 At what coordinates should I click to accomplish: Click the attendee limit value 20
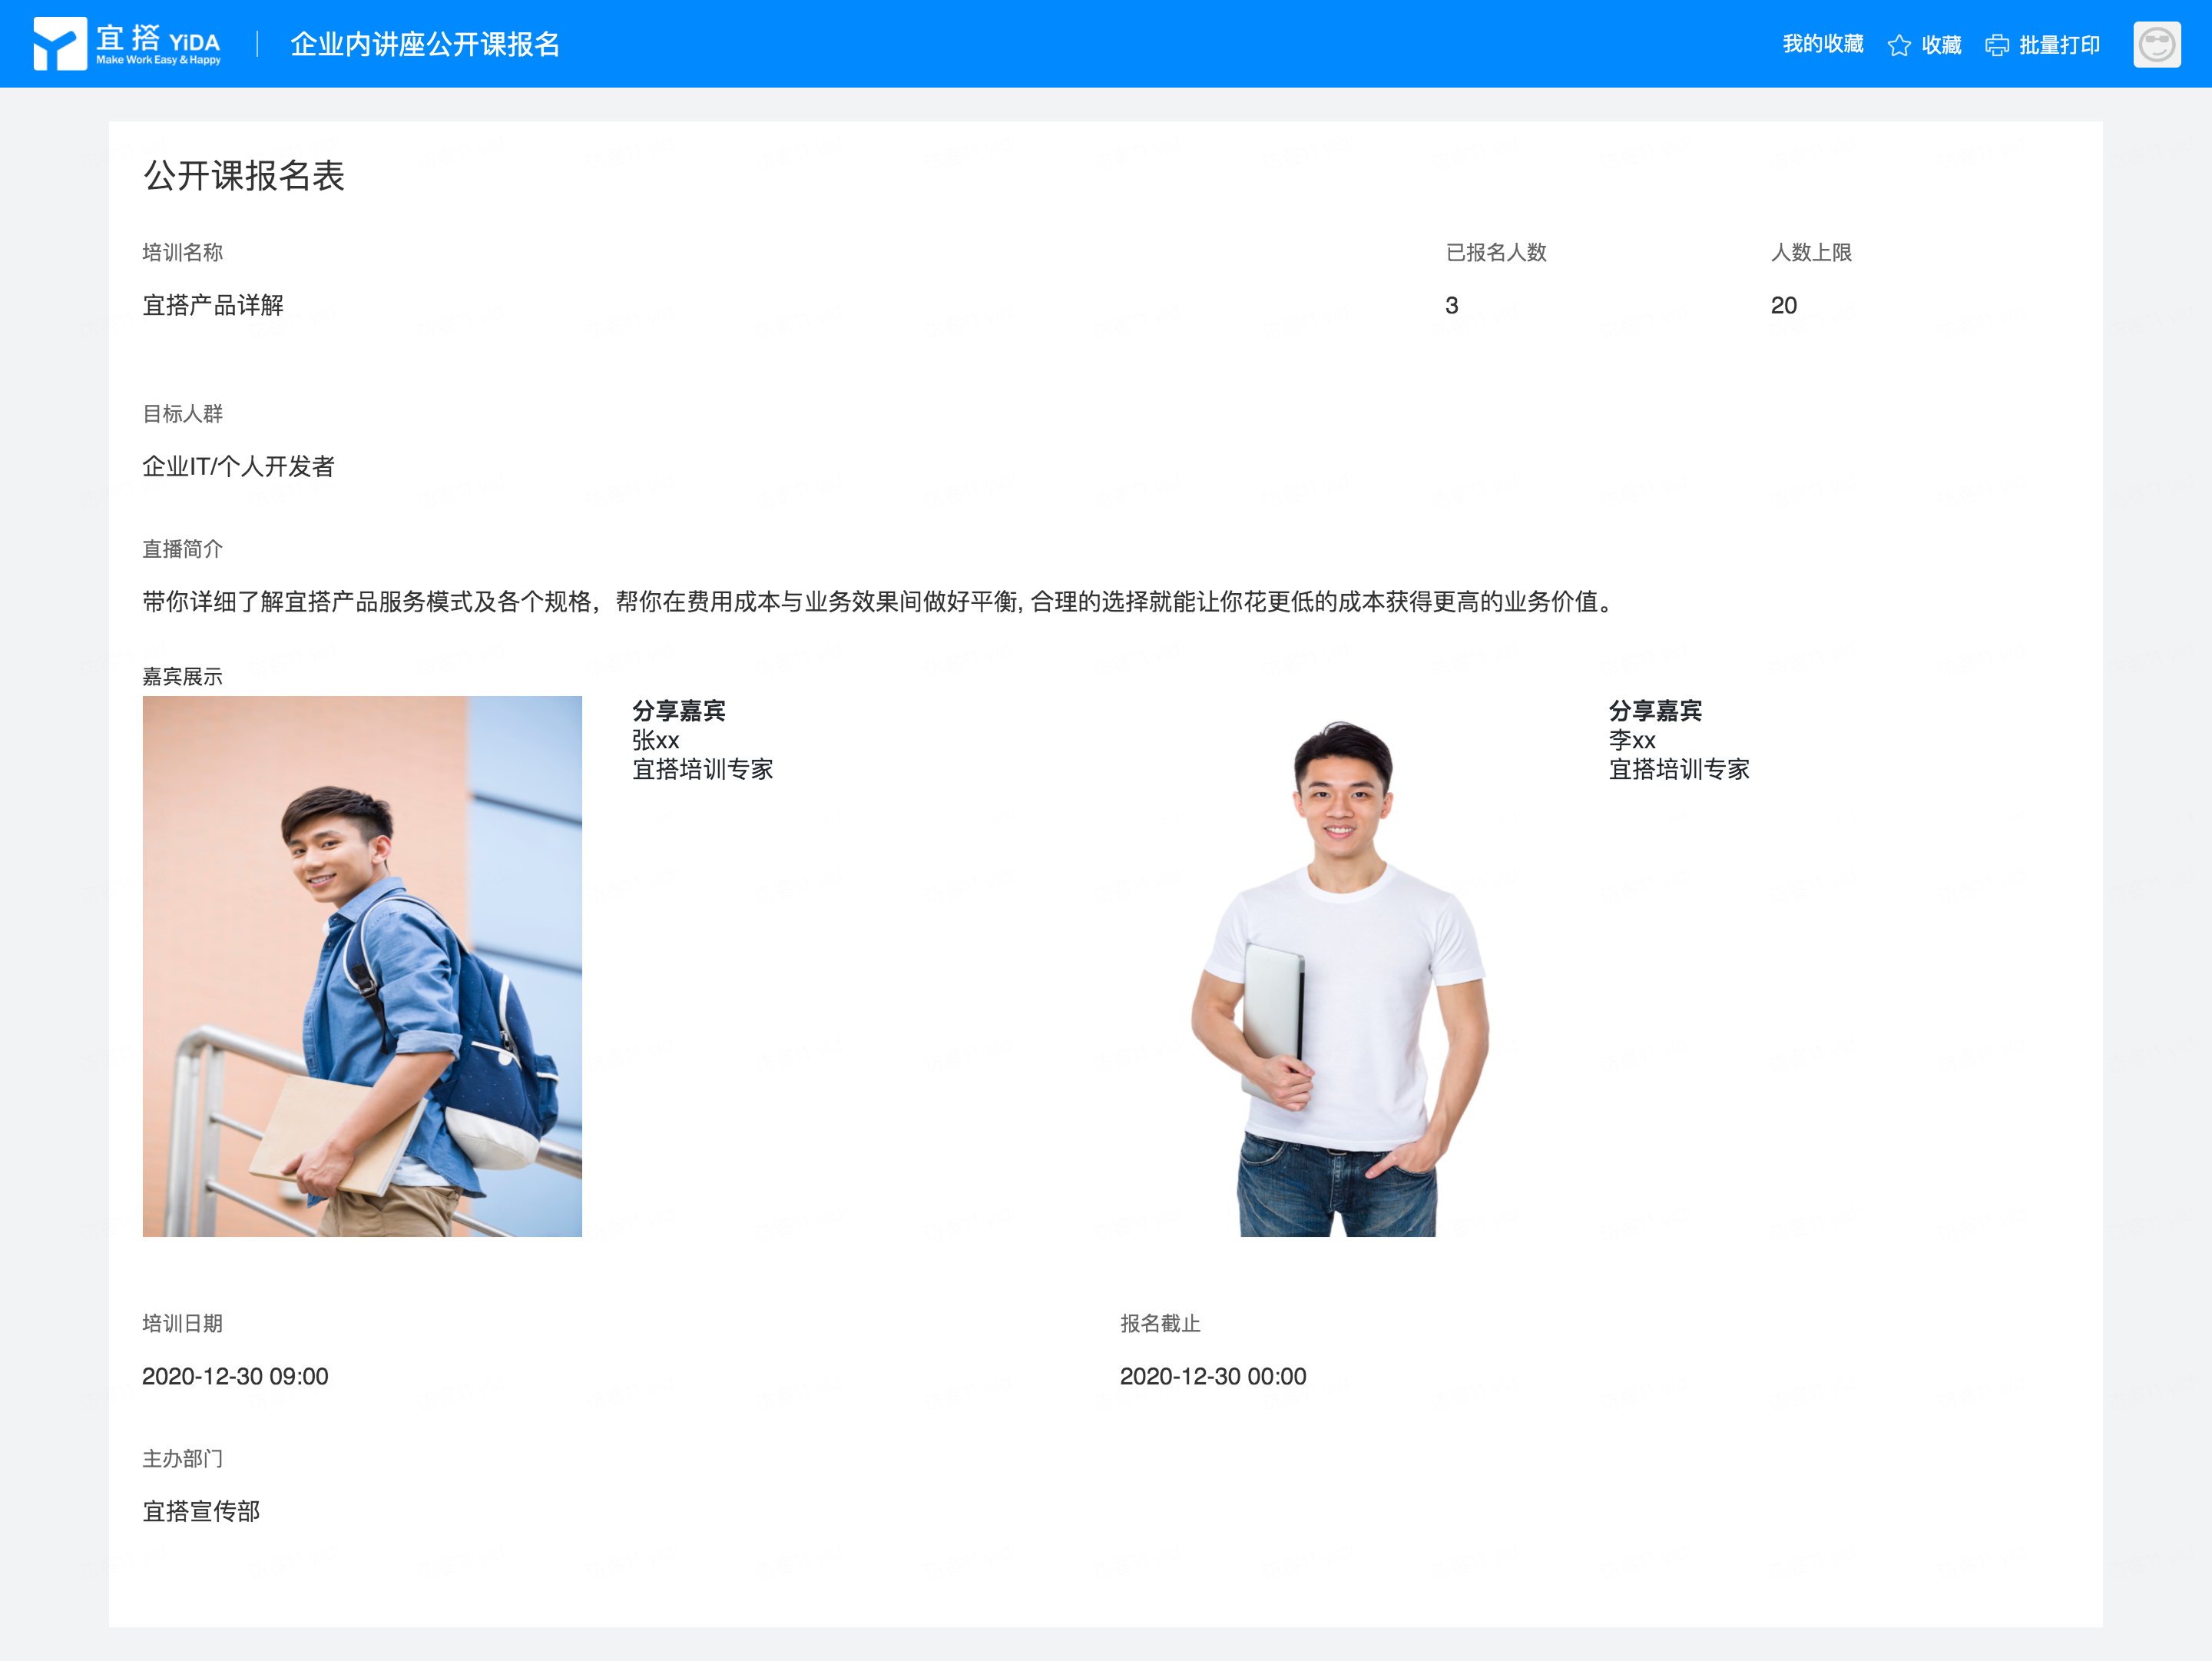pyautogui.click(x=1783, y=305)
